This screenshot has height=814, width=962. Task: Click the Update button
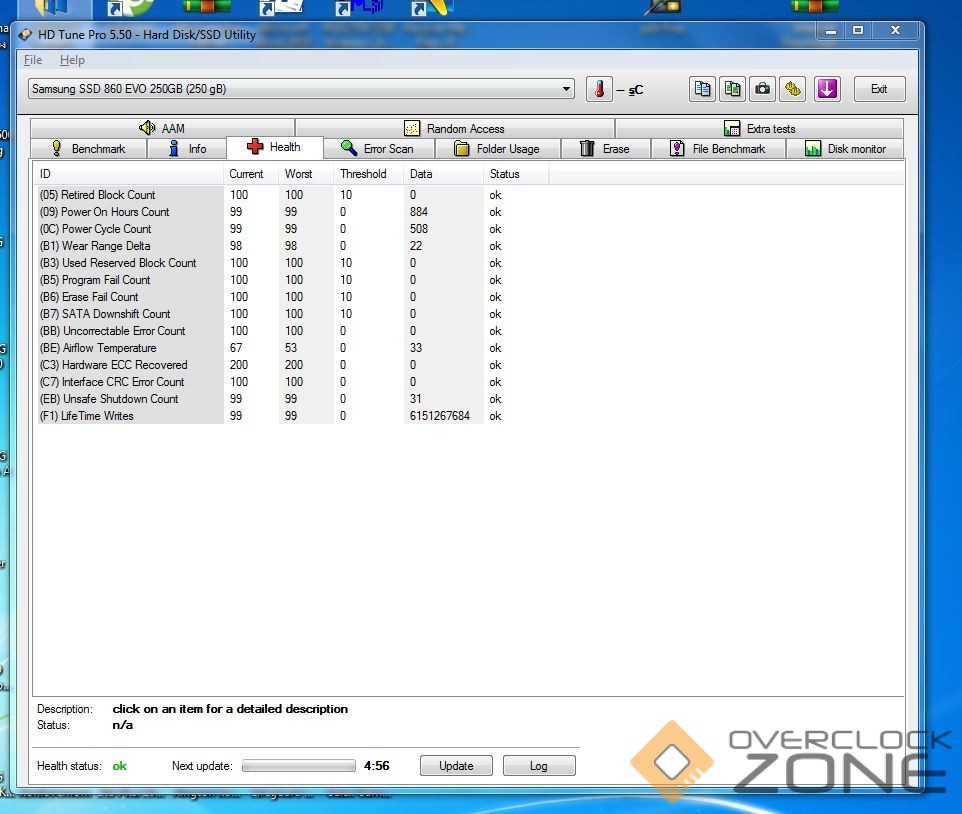(456, 766)
